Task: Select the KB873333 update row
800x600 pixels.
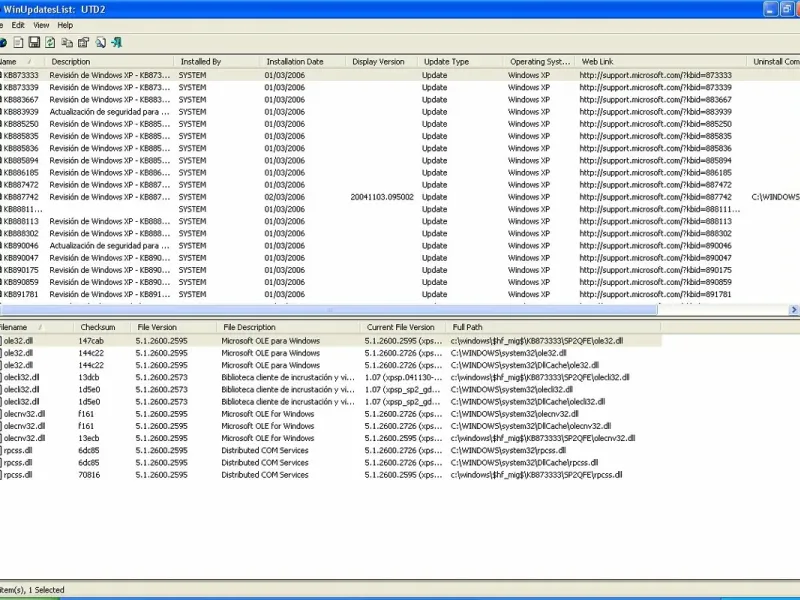Action: click(x=400, y=75)
